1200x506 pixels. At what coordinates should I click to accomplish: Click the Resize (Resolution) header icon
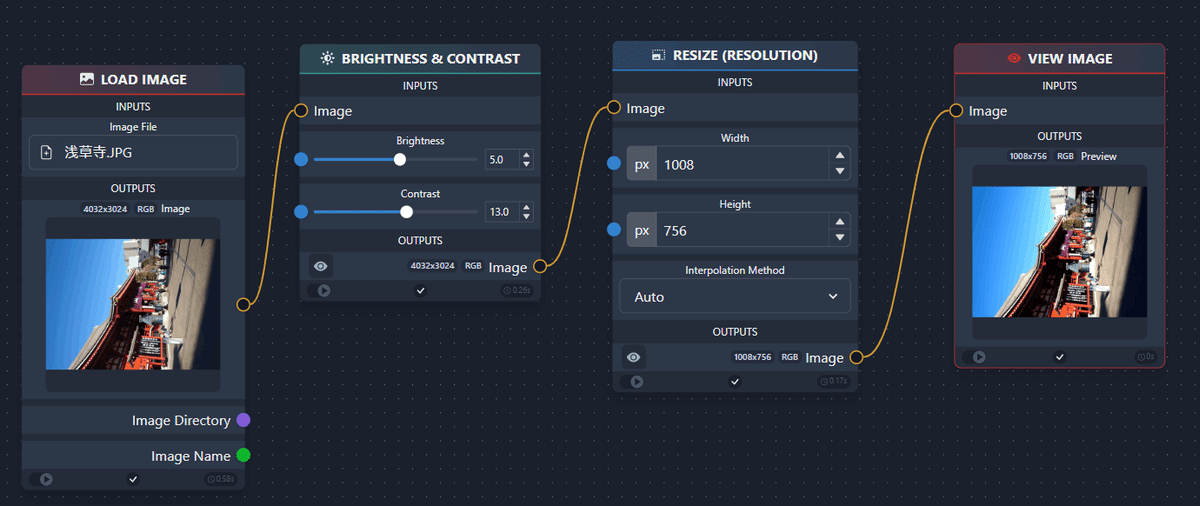pos(658,56)
